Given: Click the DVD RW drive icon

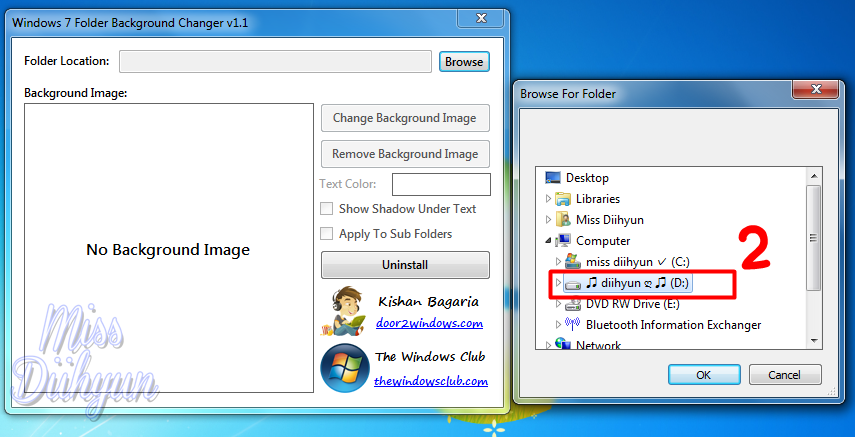Looking at the screenshot, I should tap(573, 304).
